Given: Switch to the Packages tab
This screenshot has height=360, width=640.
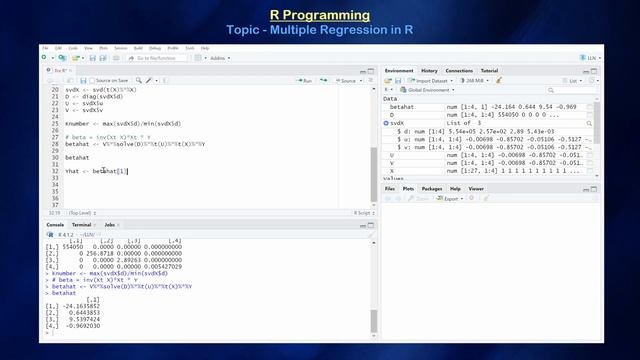Looking at the screenshot, I should point(432,189).
